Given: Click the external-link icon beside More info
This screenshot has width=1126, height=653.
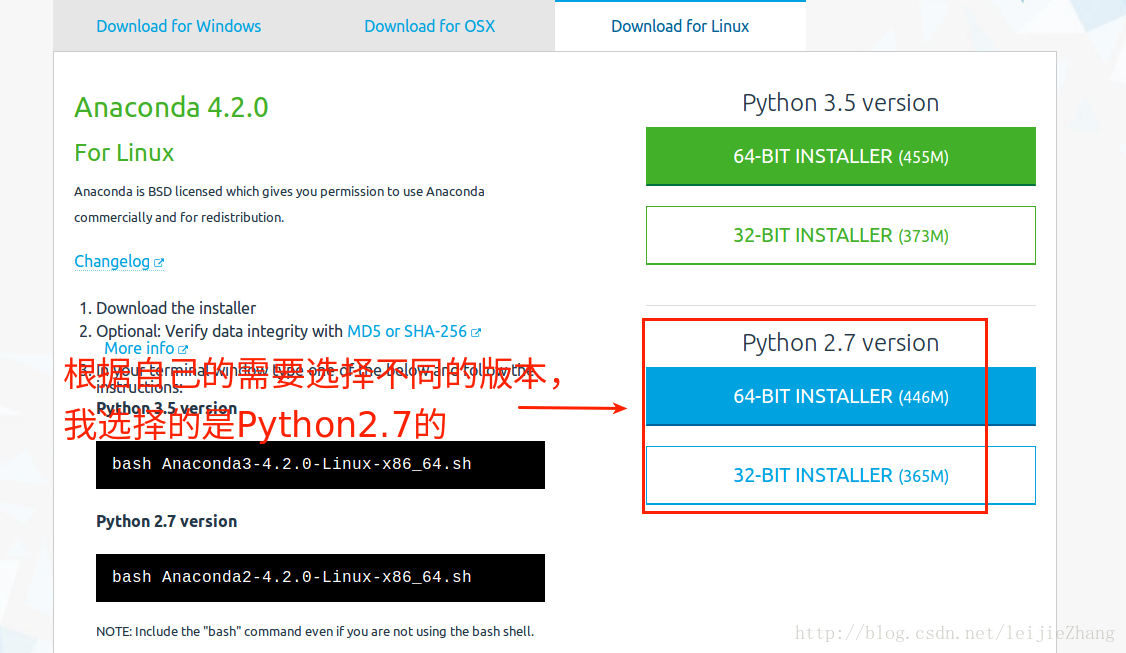Looking at the screenshot, I should (x=182, y=350).
